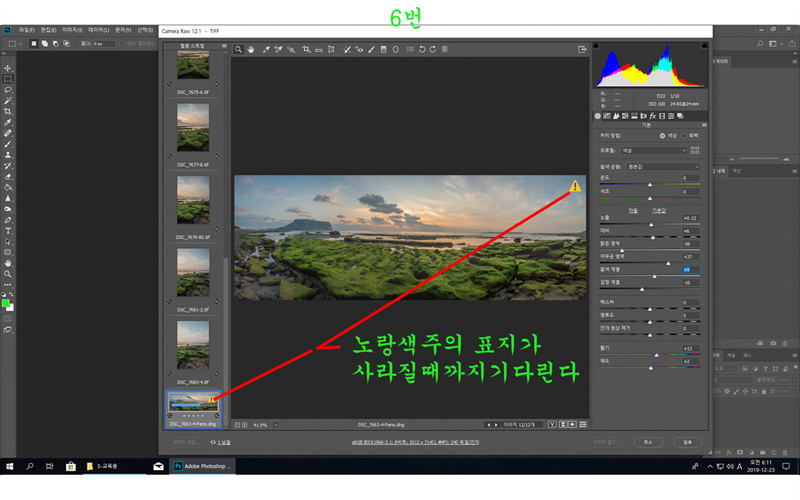The image size is (800, 500).
Task: Open the Windows Start menu
Action: [9, 466]
